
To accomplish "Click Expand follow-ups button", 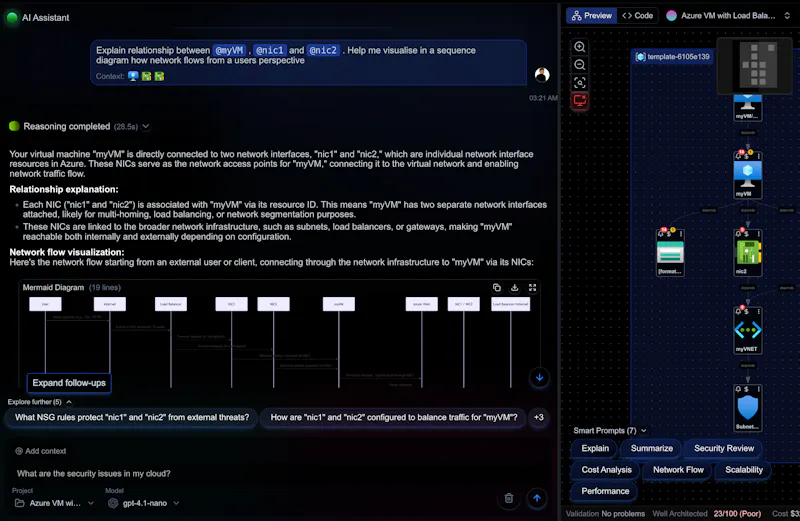I will tap(69, 383).
